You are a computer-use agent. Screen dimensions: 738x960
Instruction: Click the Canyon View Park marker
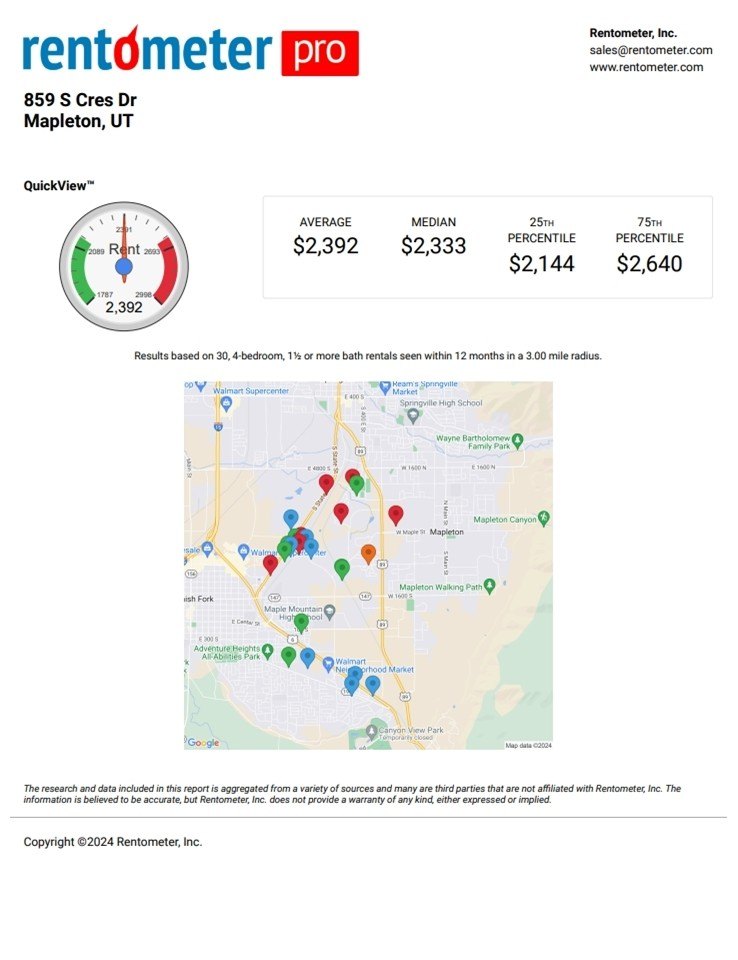tap(372, 731)
